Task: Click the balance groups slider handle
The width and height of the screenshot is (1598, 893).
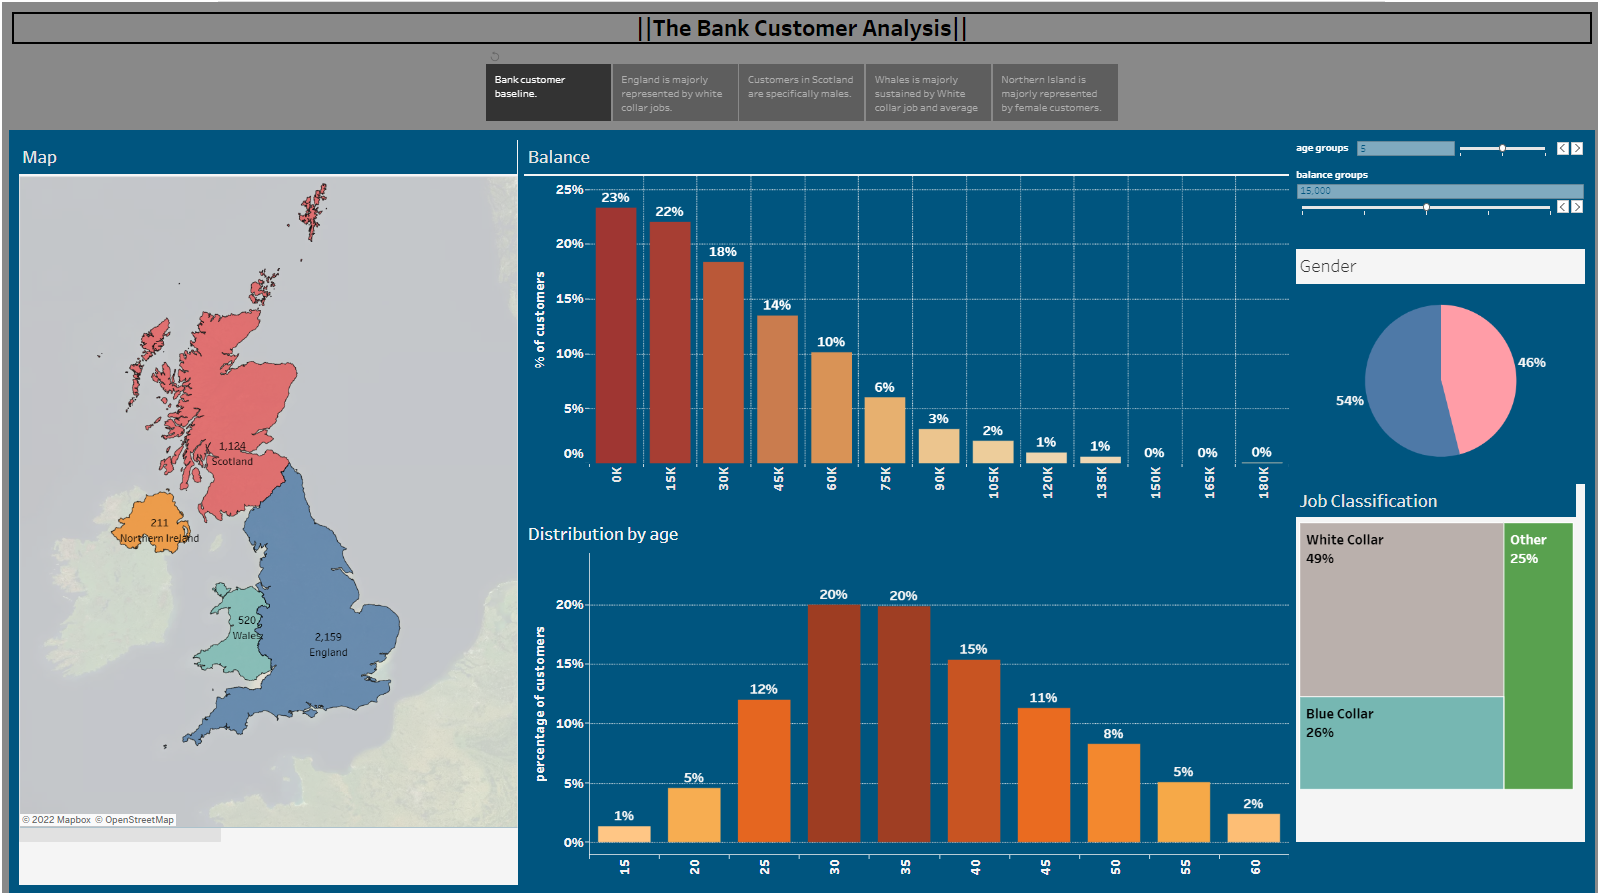Action: [x=1426, y=207]
